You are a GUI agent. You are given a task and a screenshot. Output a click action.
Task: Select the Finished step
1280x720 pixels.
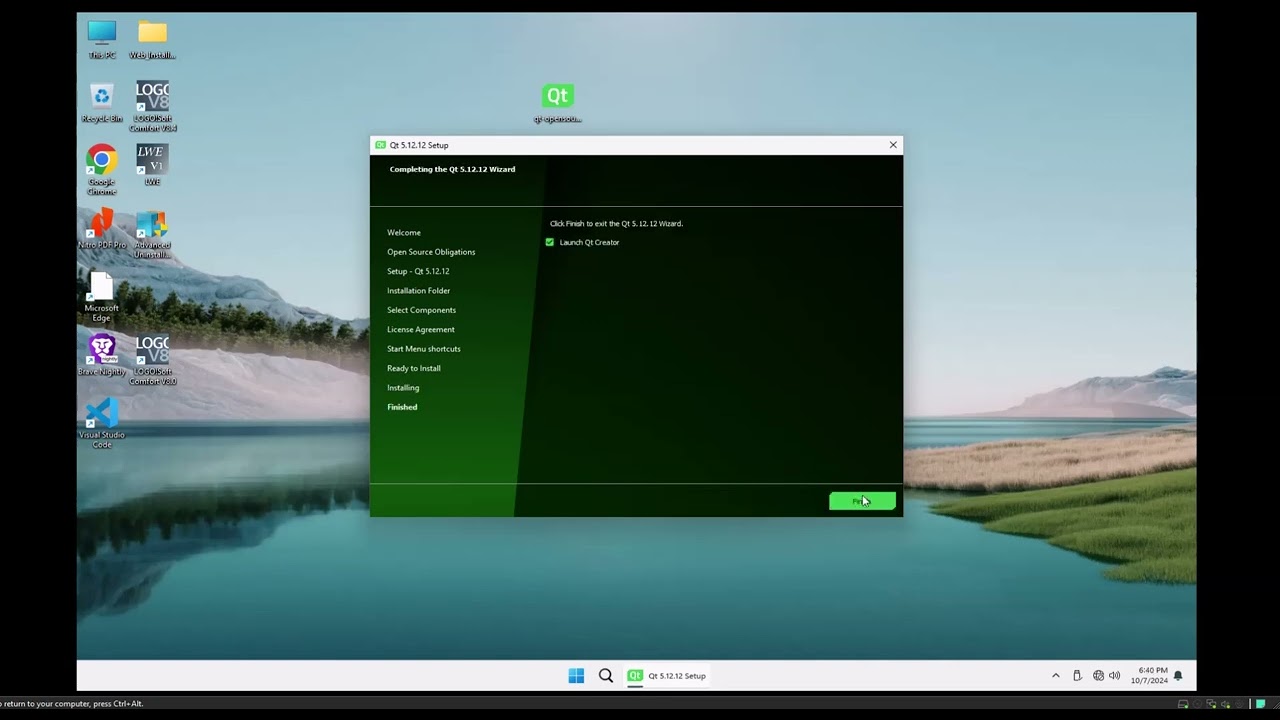402,407
